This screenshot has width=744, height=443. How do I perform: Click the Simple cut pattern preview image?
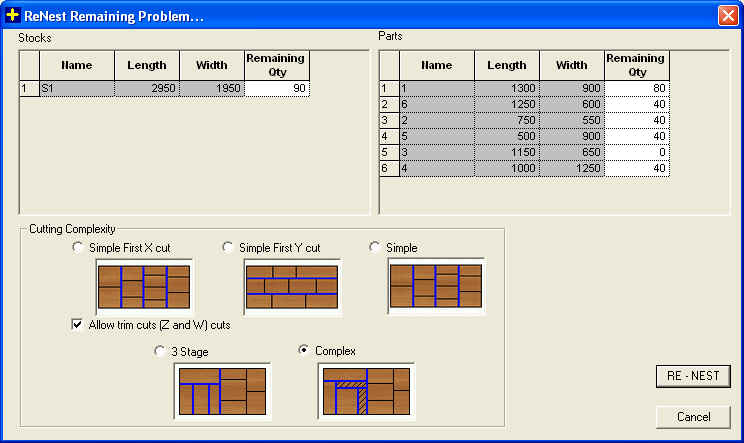coord(435,286)
